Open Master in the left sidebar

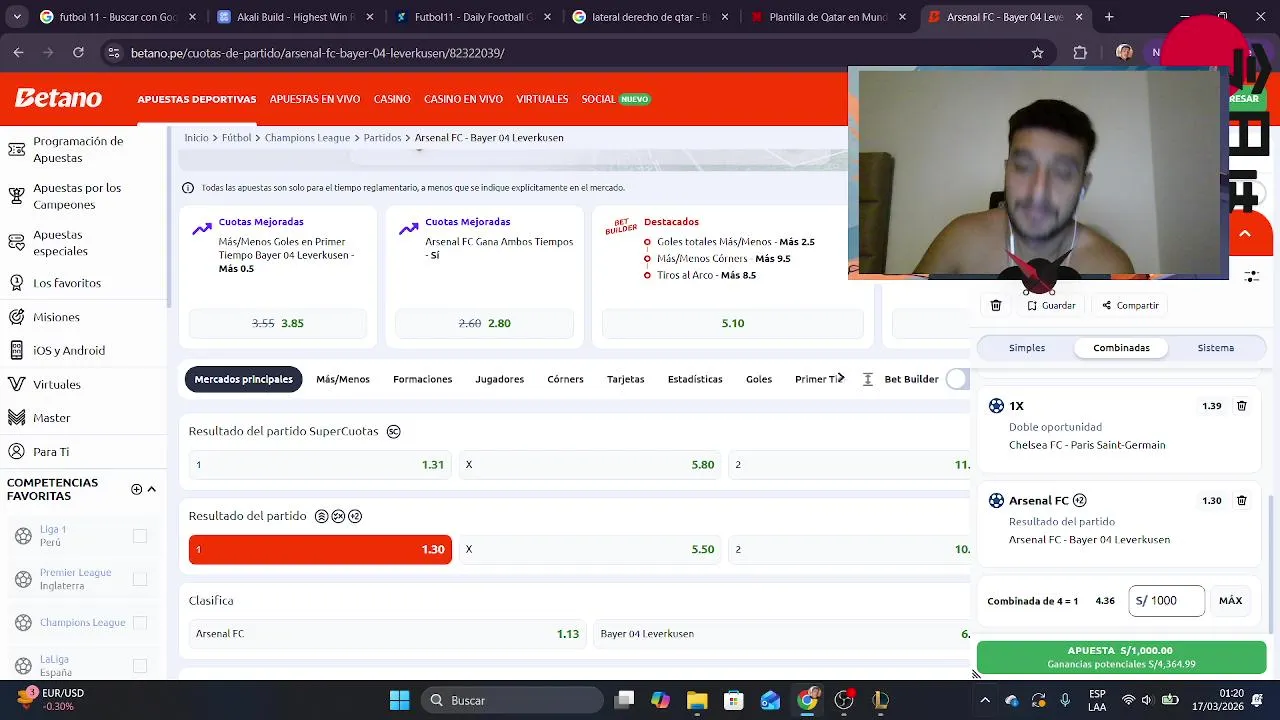click(x=51, y=418)
